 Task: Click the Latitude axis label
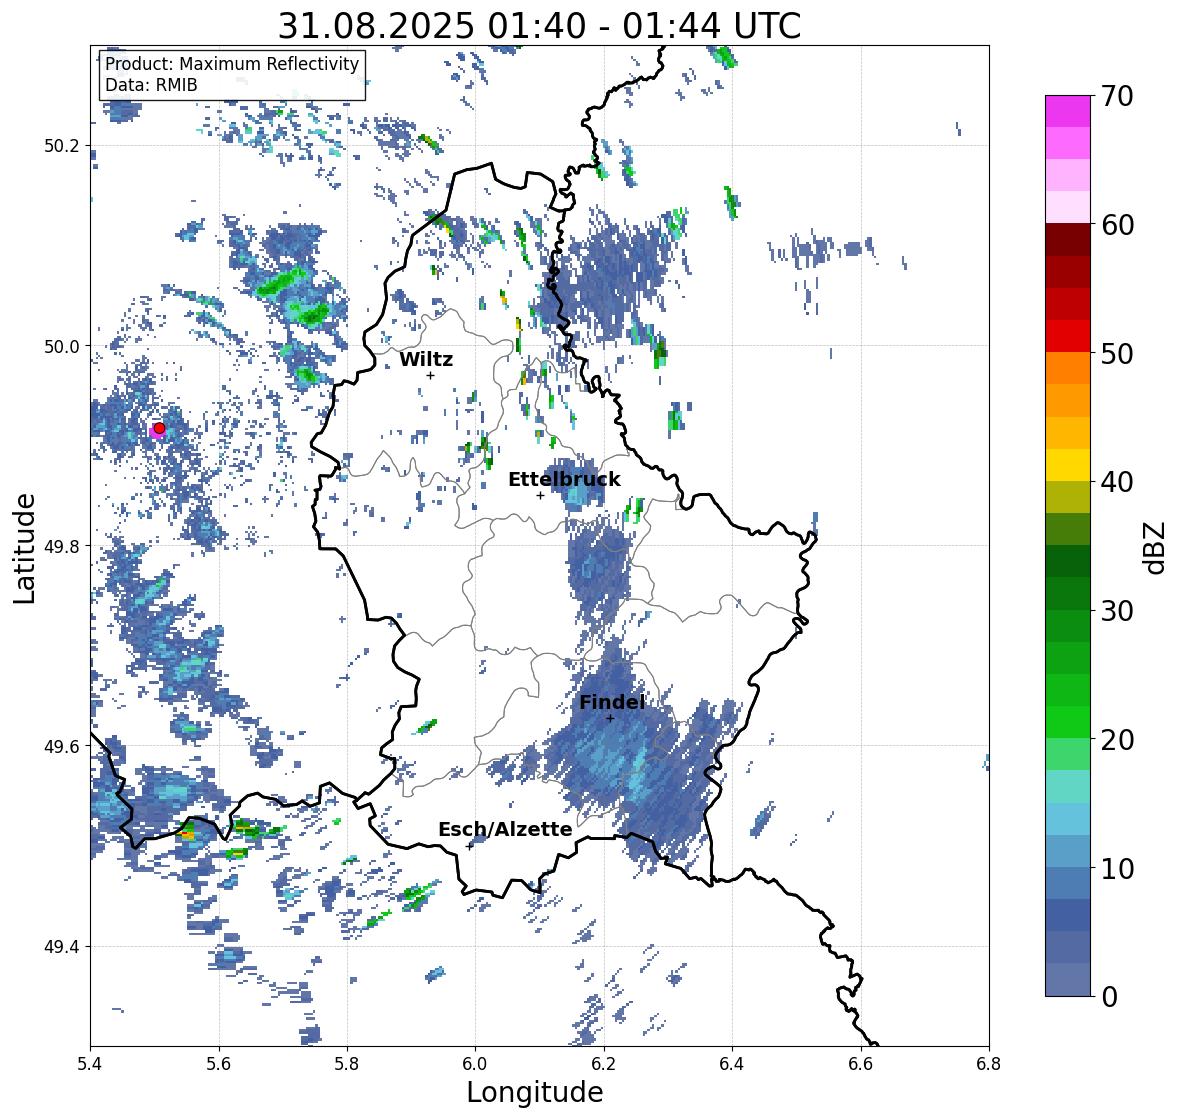(24, 549)
